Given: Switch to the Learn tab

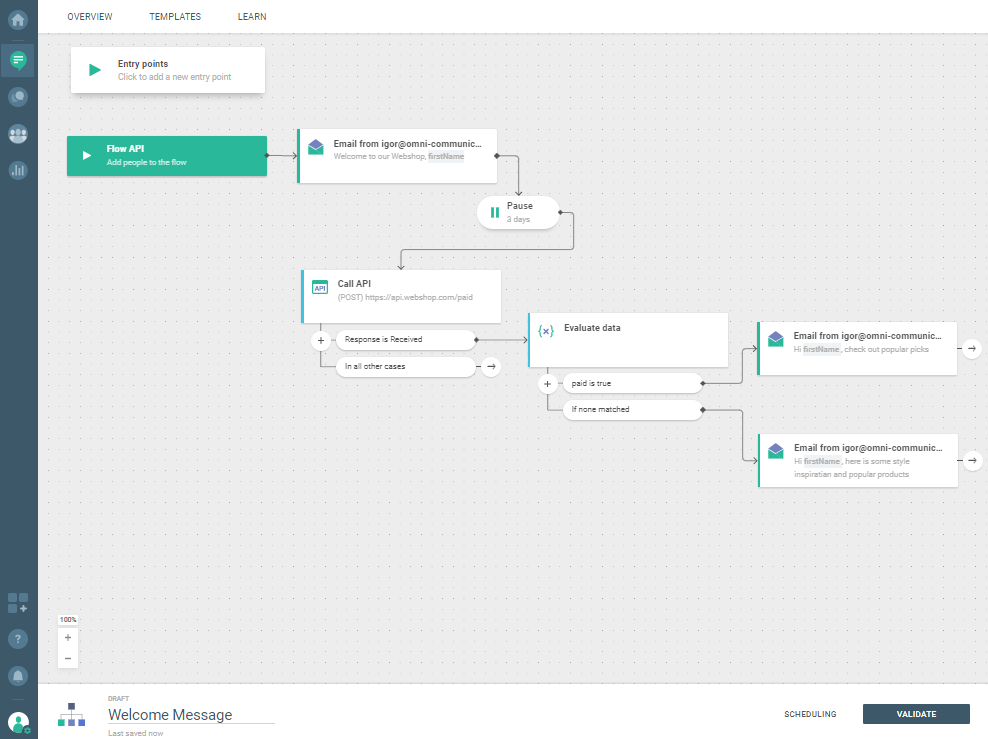Looking at the screenshot, I should pyautogui.click(x=252, y=17).
